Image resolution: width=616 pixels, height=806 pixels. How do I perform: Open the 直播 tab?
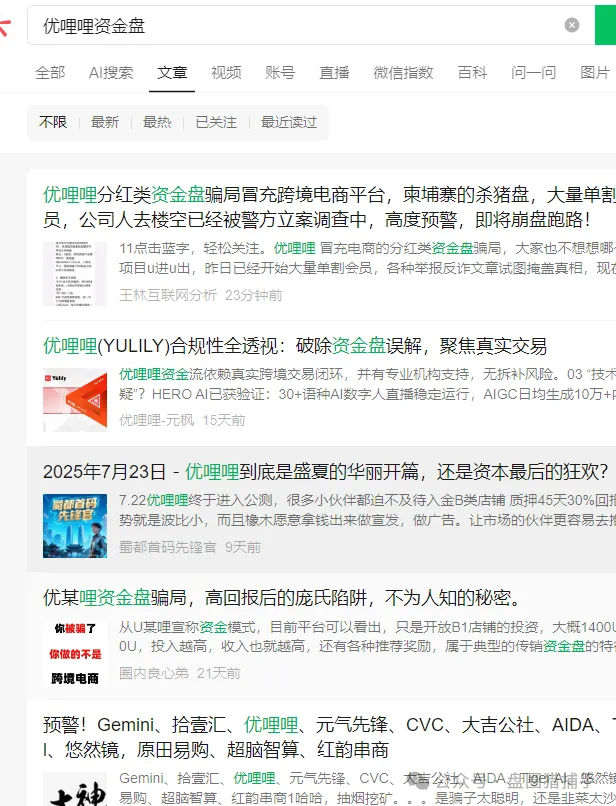pos(334,73)
